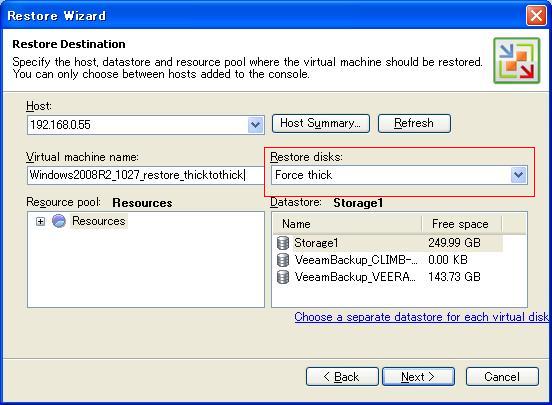Viewport: 552px width, 405px height.
Task: Open the Restore disks dropdown arrow
Action: 519,175
